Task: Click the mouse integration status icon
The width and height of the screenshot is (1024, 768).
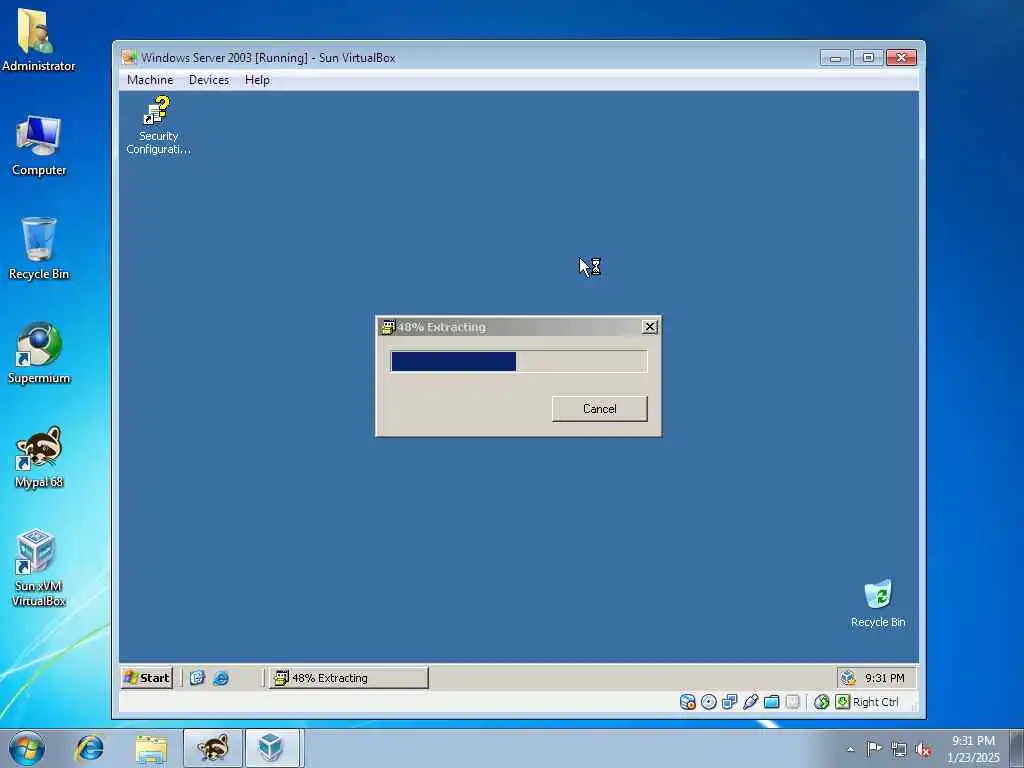Action: pyautogui.click(x=822, y=702)
